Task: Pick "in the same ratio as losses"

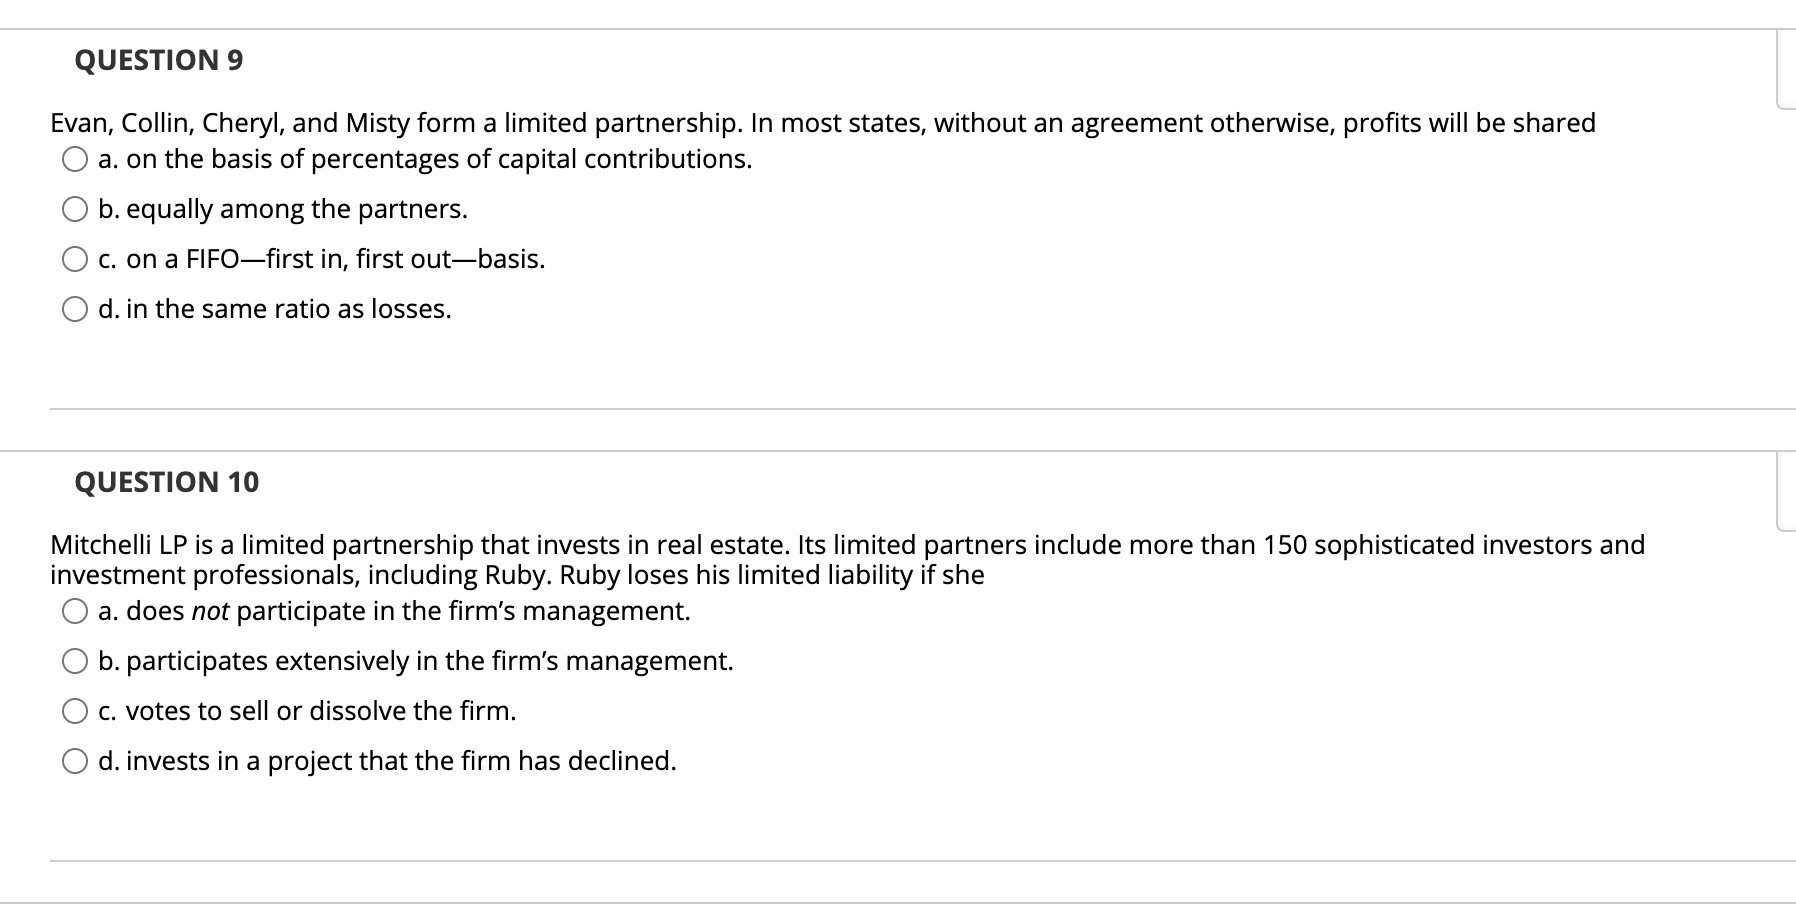Action: point(75,308)
